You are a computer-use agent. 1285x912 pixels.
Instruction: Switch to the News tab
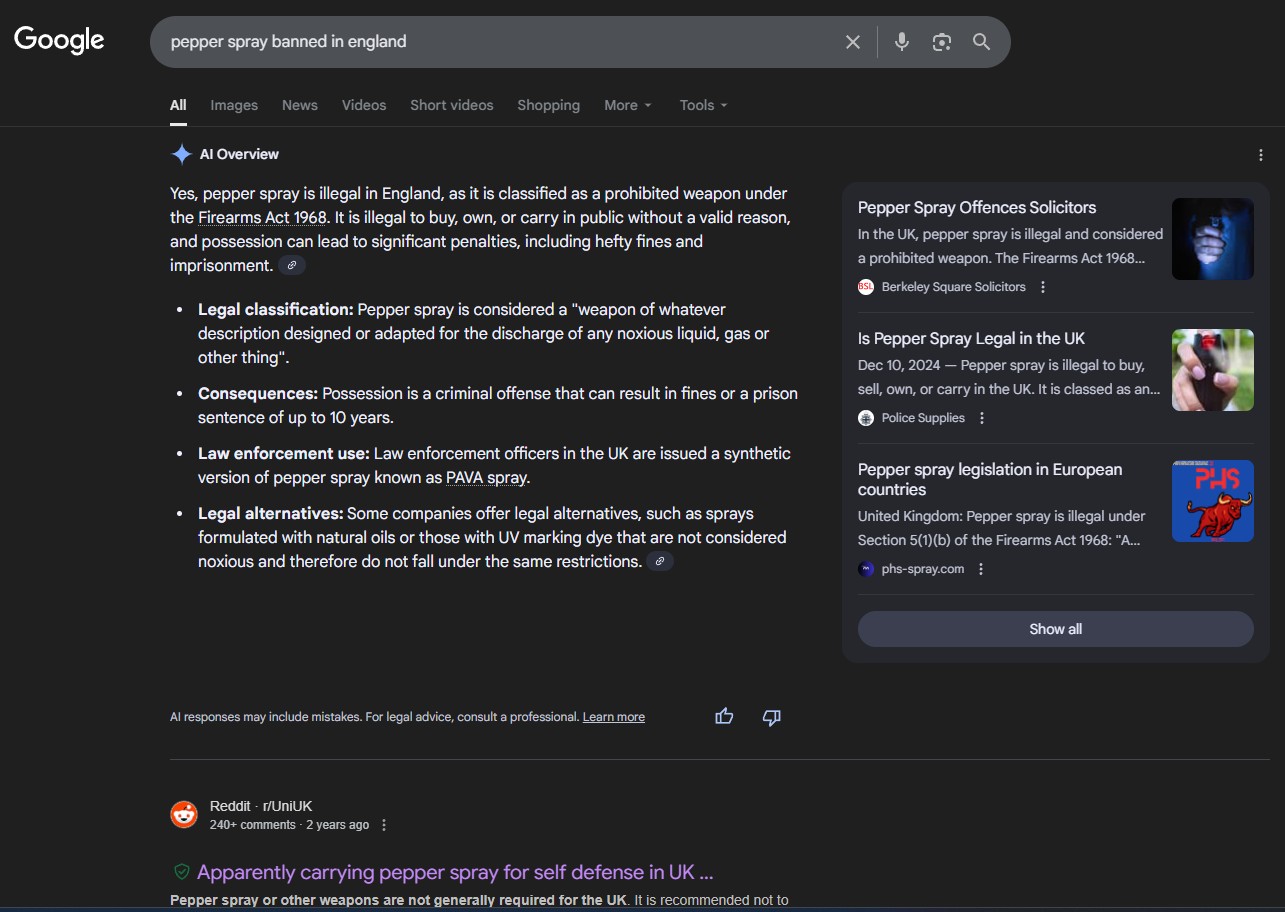pyautogui.click(x=300, y=105)
